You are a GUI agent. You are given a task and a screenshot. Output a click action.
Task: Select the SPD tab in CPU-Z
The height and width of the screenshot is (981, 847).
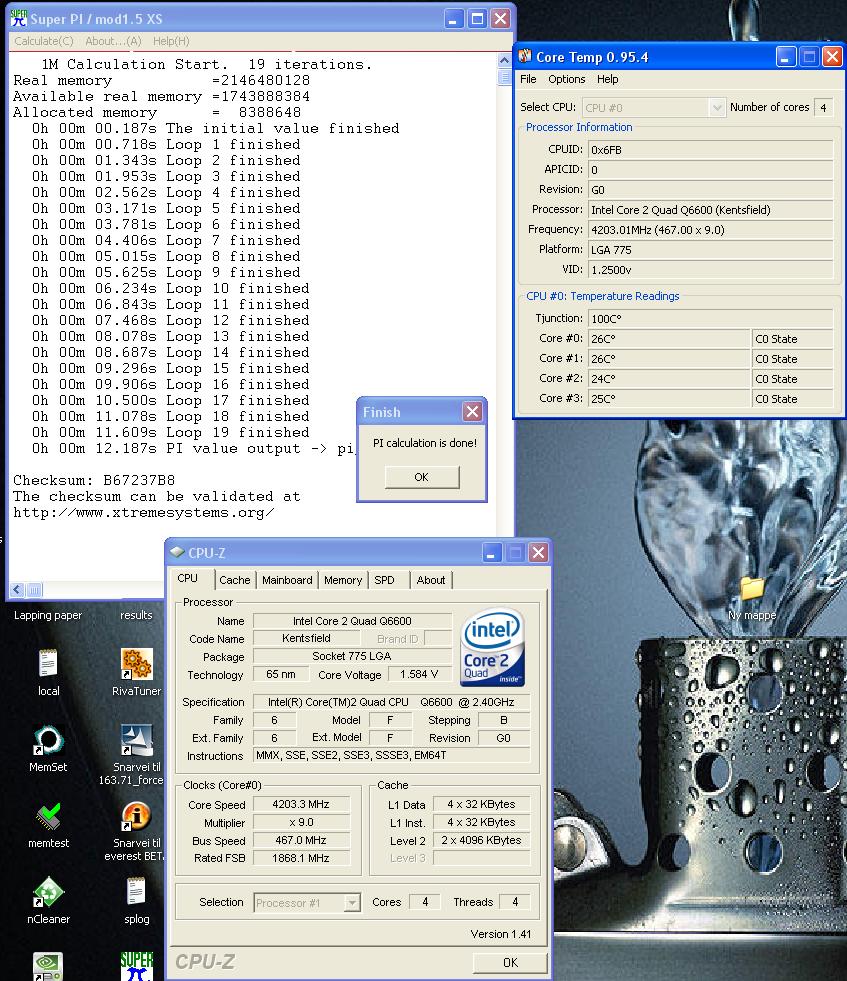coord(384,580)
